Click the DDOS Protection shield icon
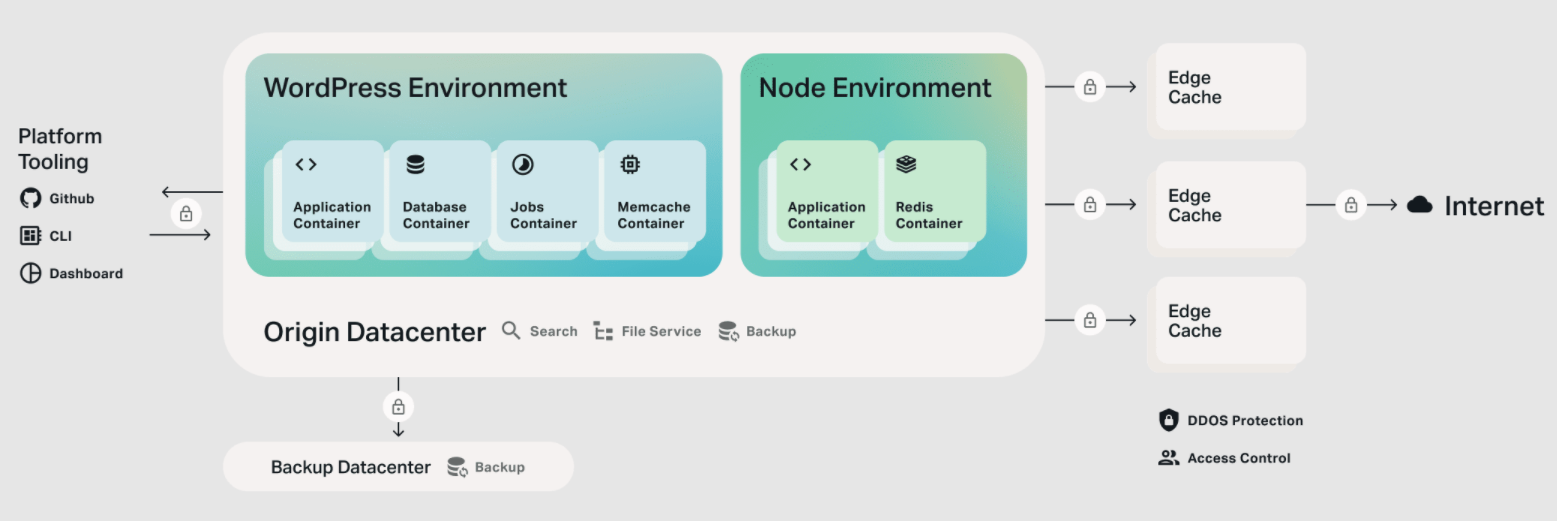 (x=1168, y=420)
